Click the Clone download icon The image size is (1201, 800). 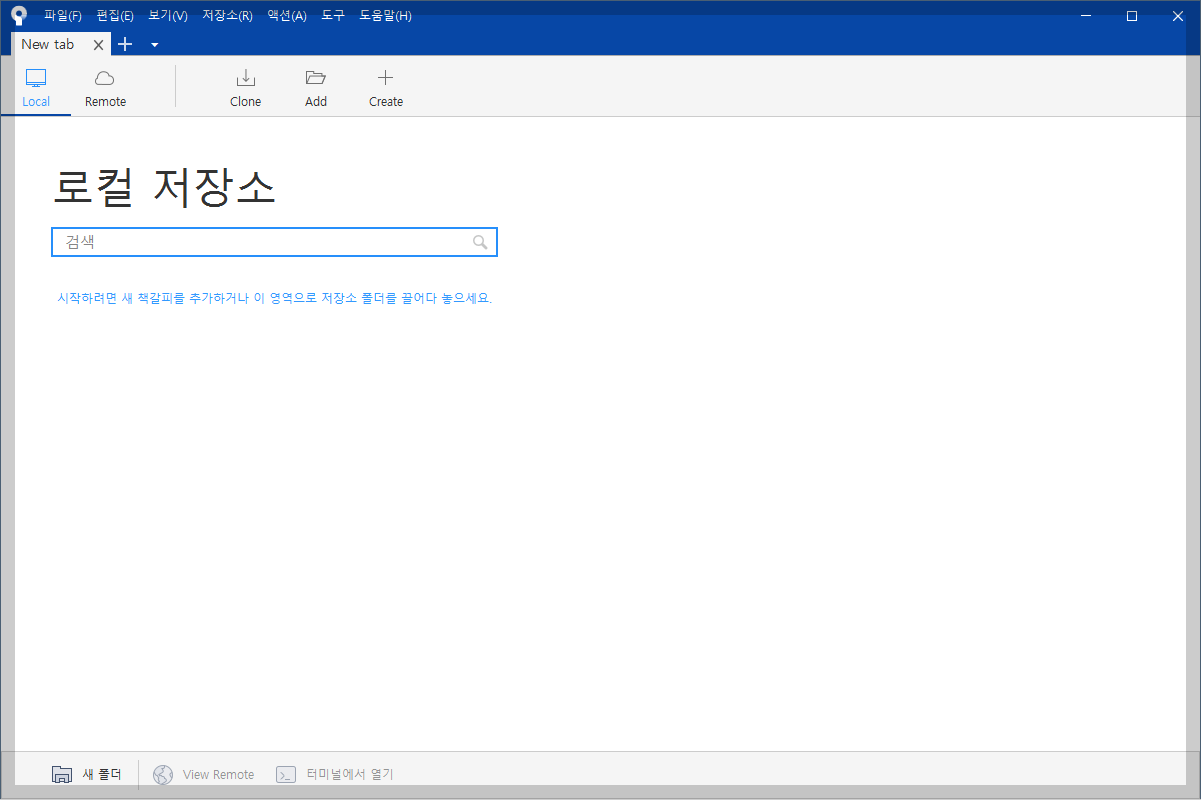(245, 78)
